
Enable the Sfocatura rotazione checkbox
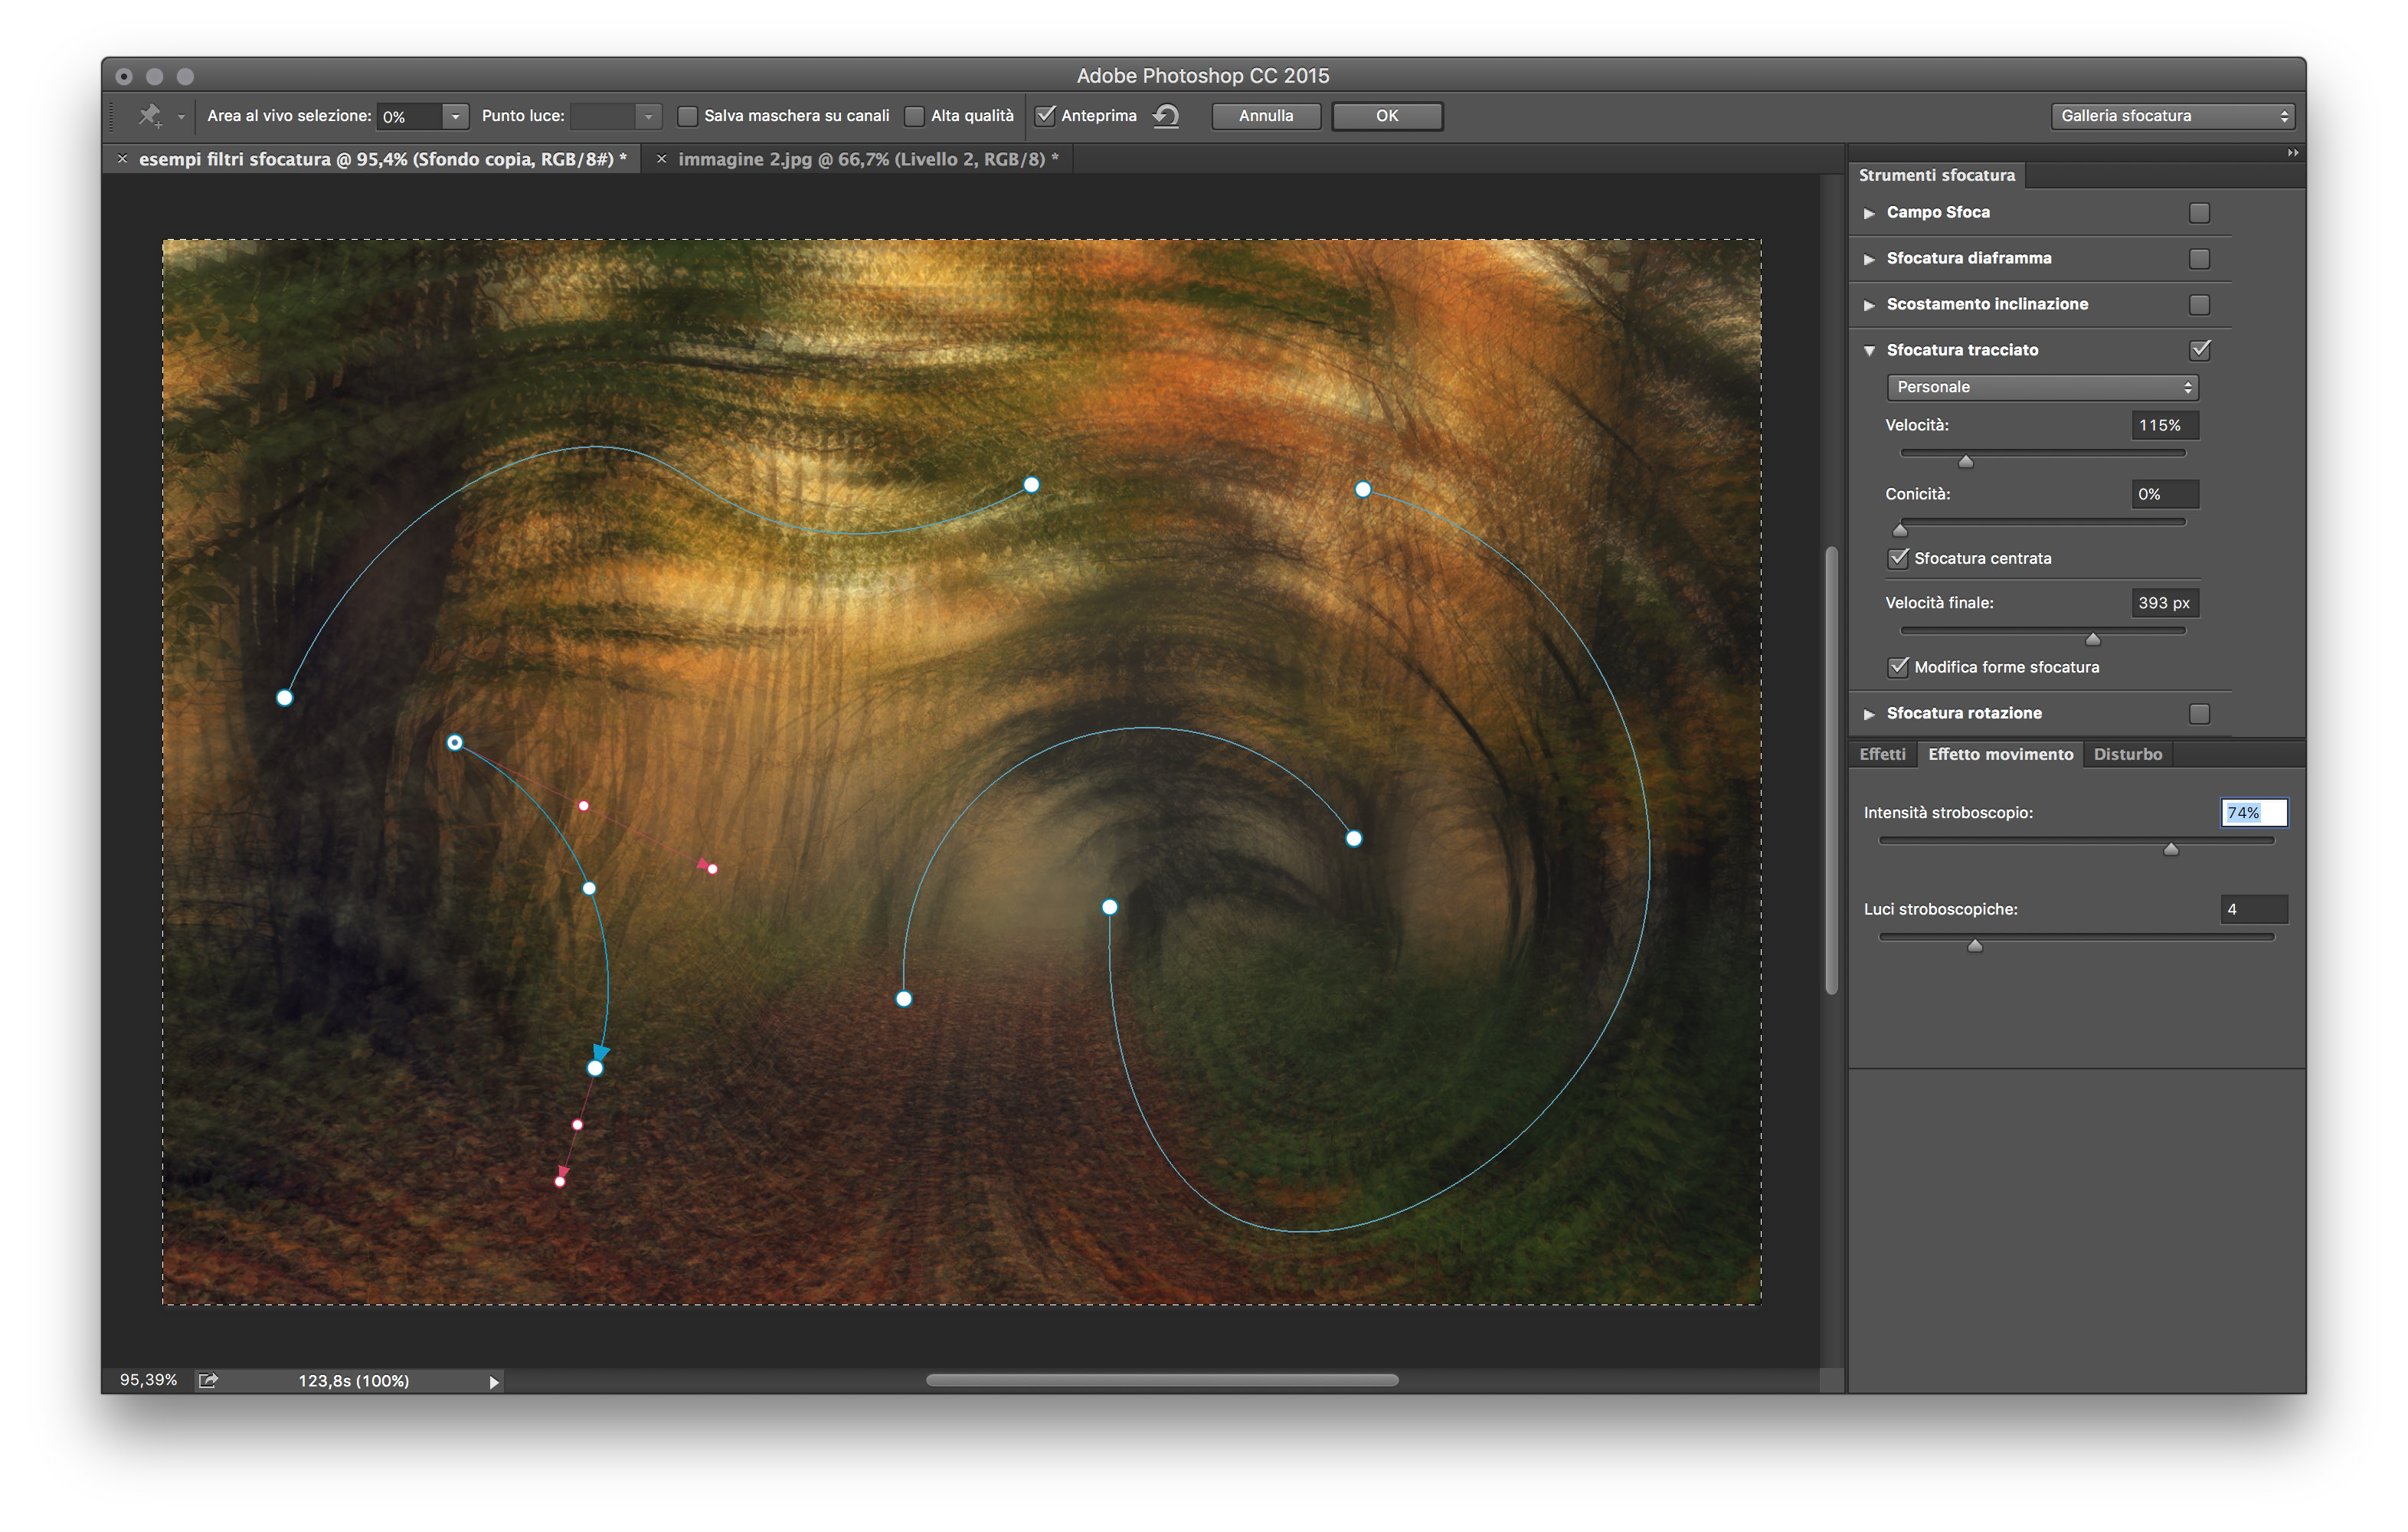click(x=2199, y=713)
